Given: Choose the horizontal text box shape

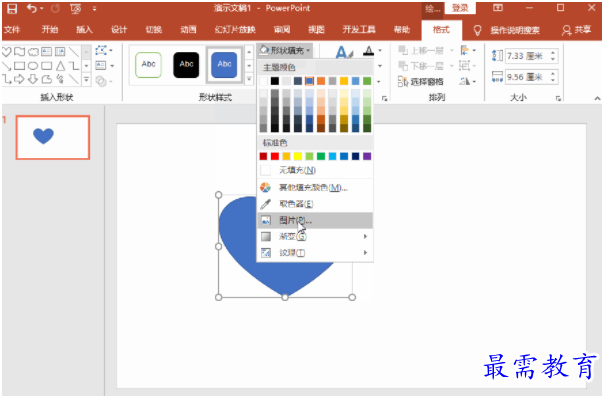Looking at the screenshot, I should [47, 52].
